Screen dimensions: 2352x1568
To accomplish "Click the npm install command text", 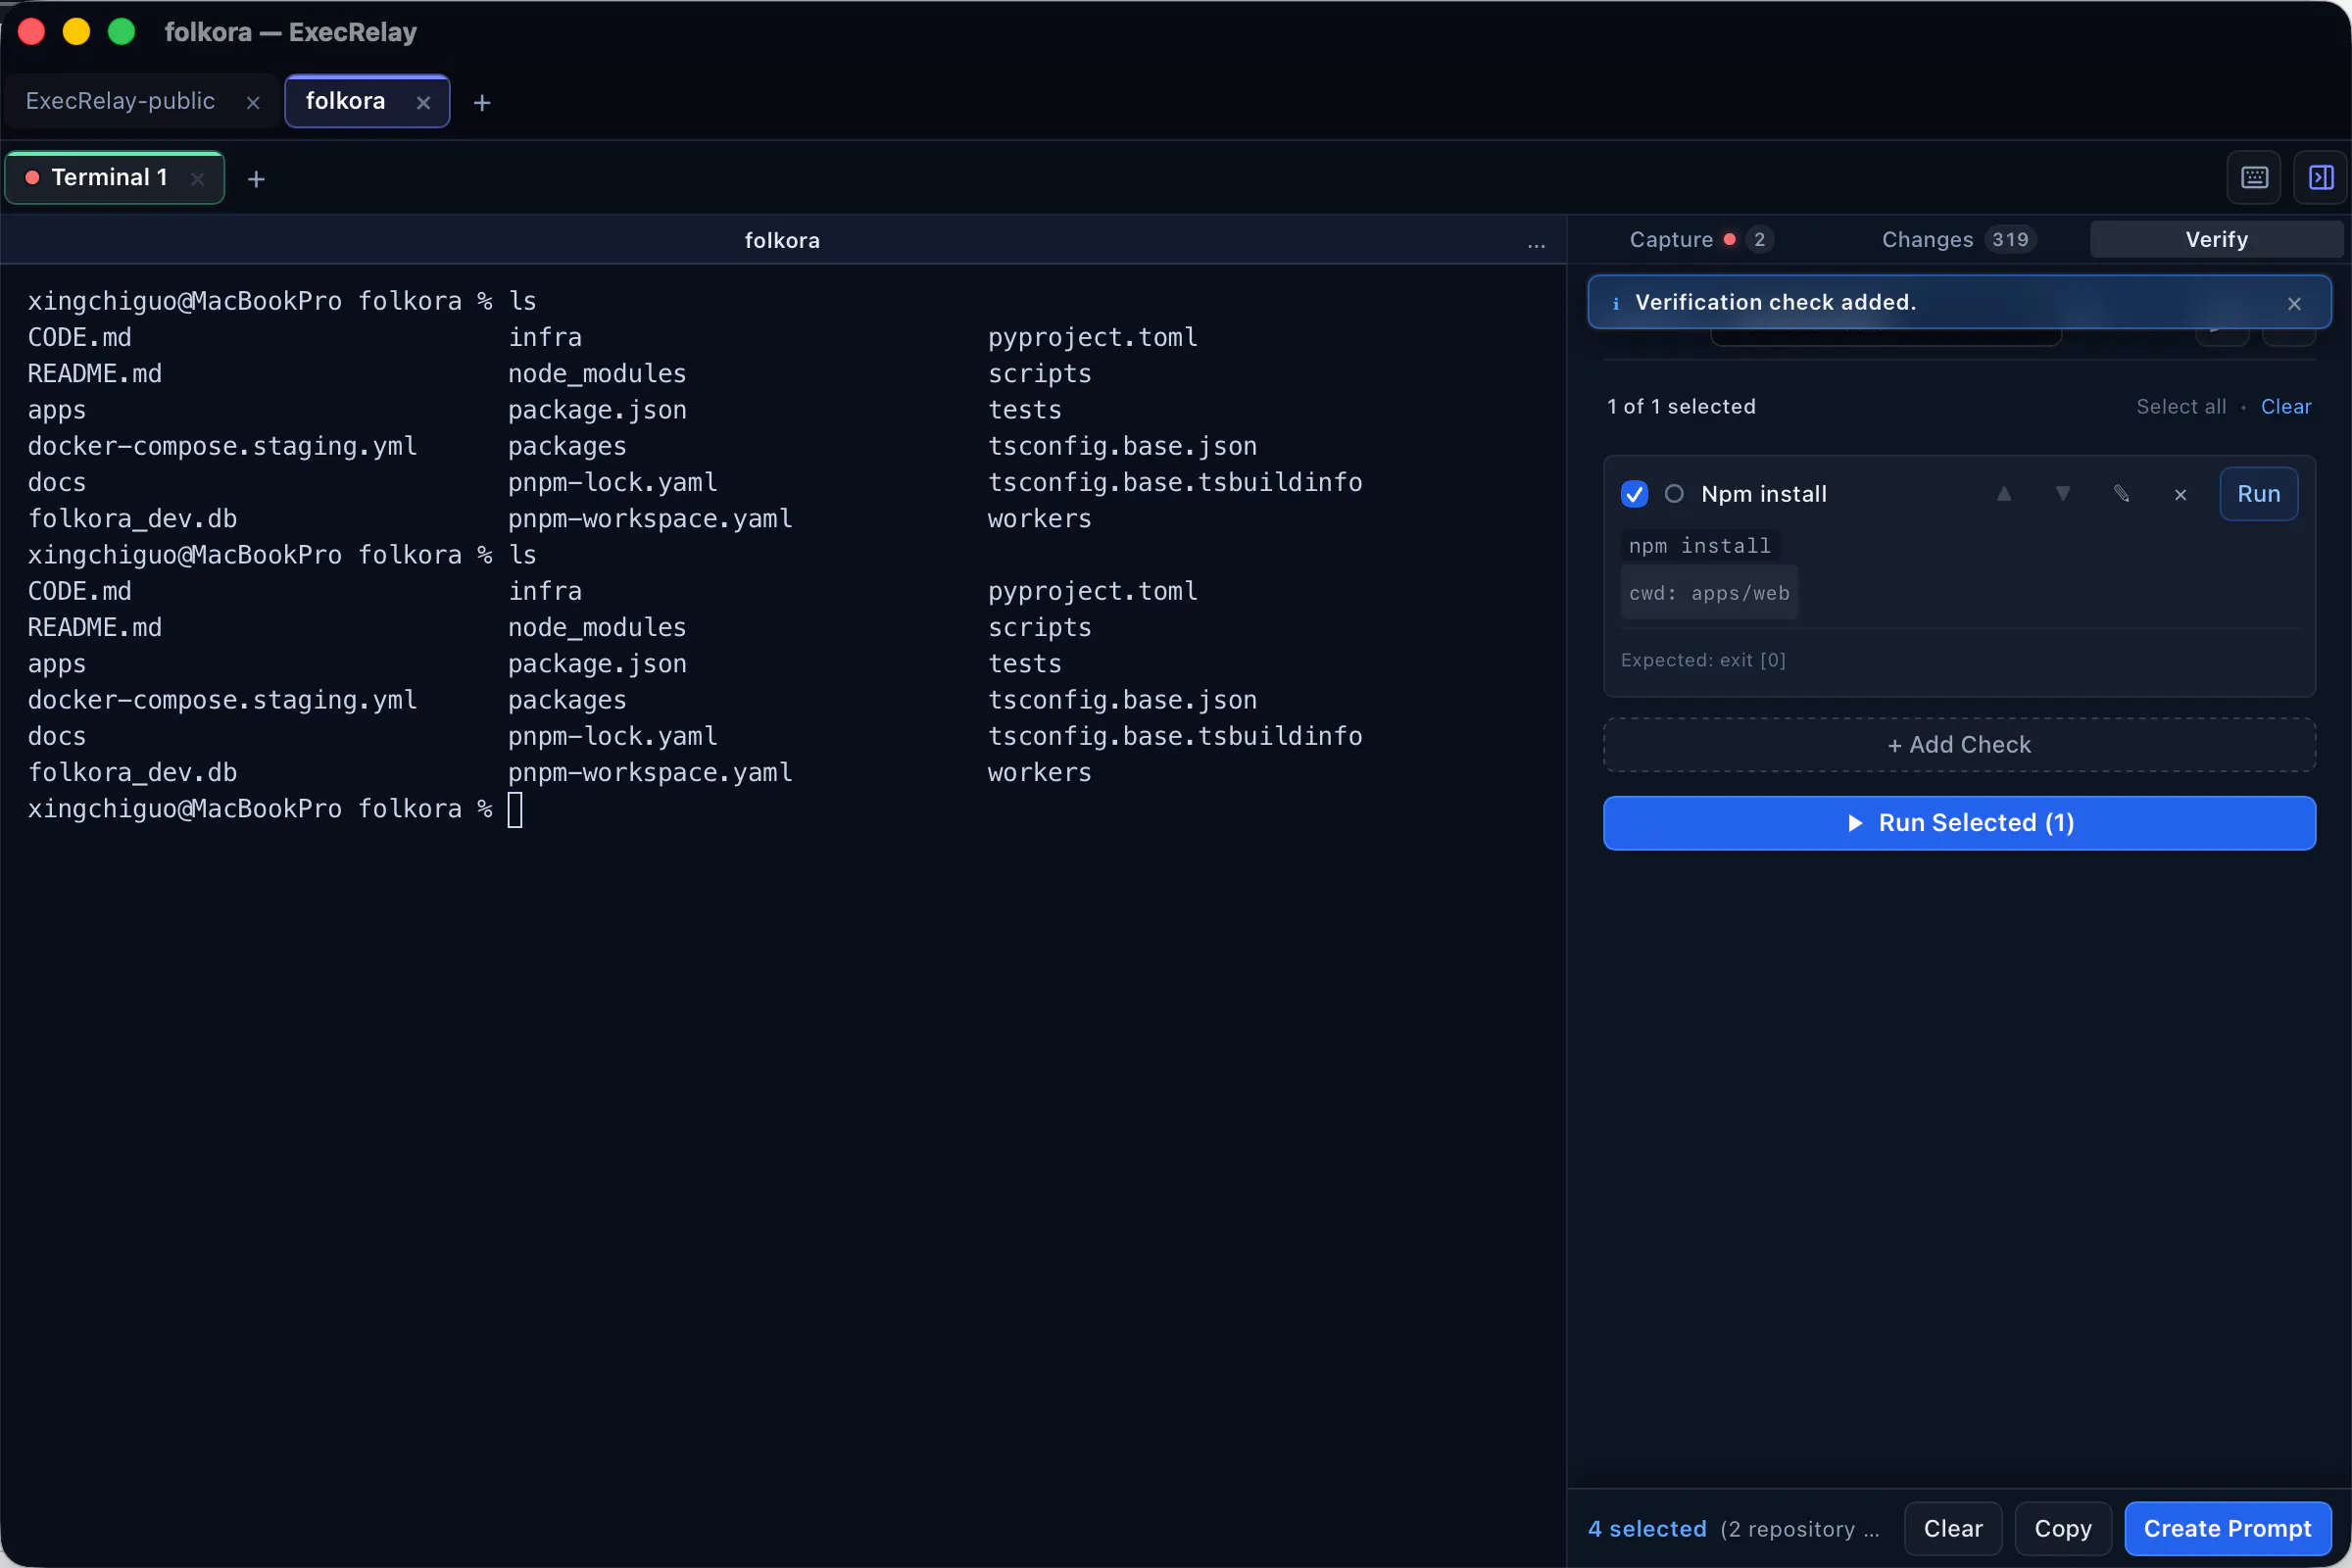I will pos(1699,546).
